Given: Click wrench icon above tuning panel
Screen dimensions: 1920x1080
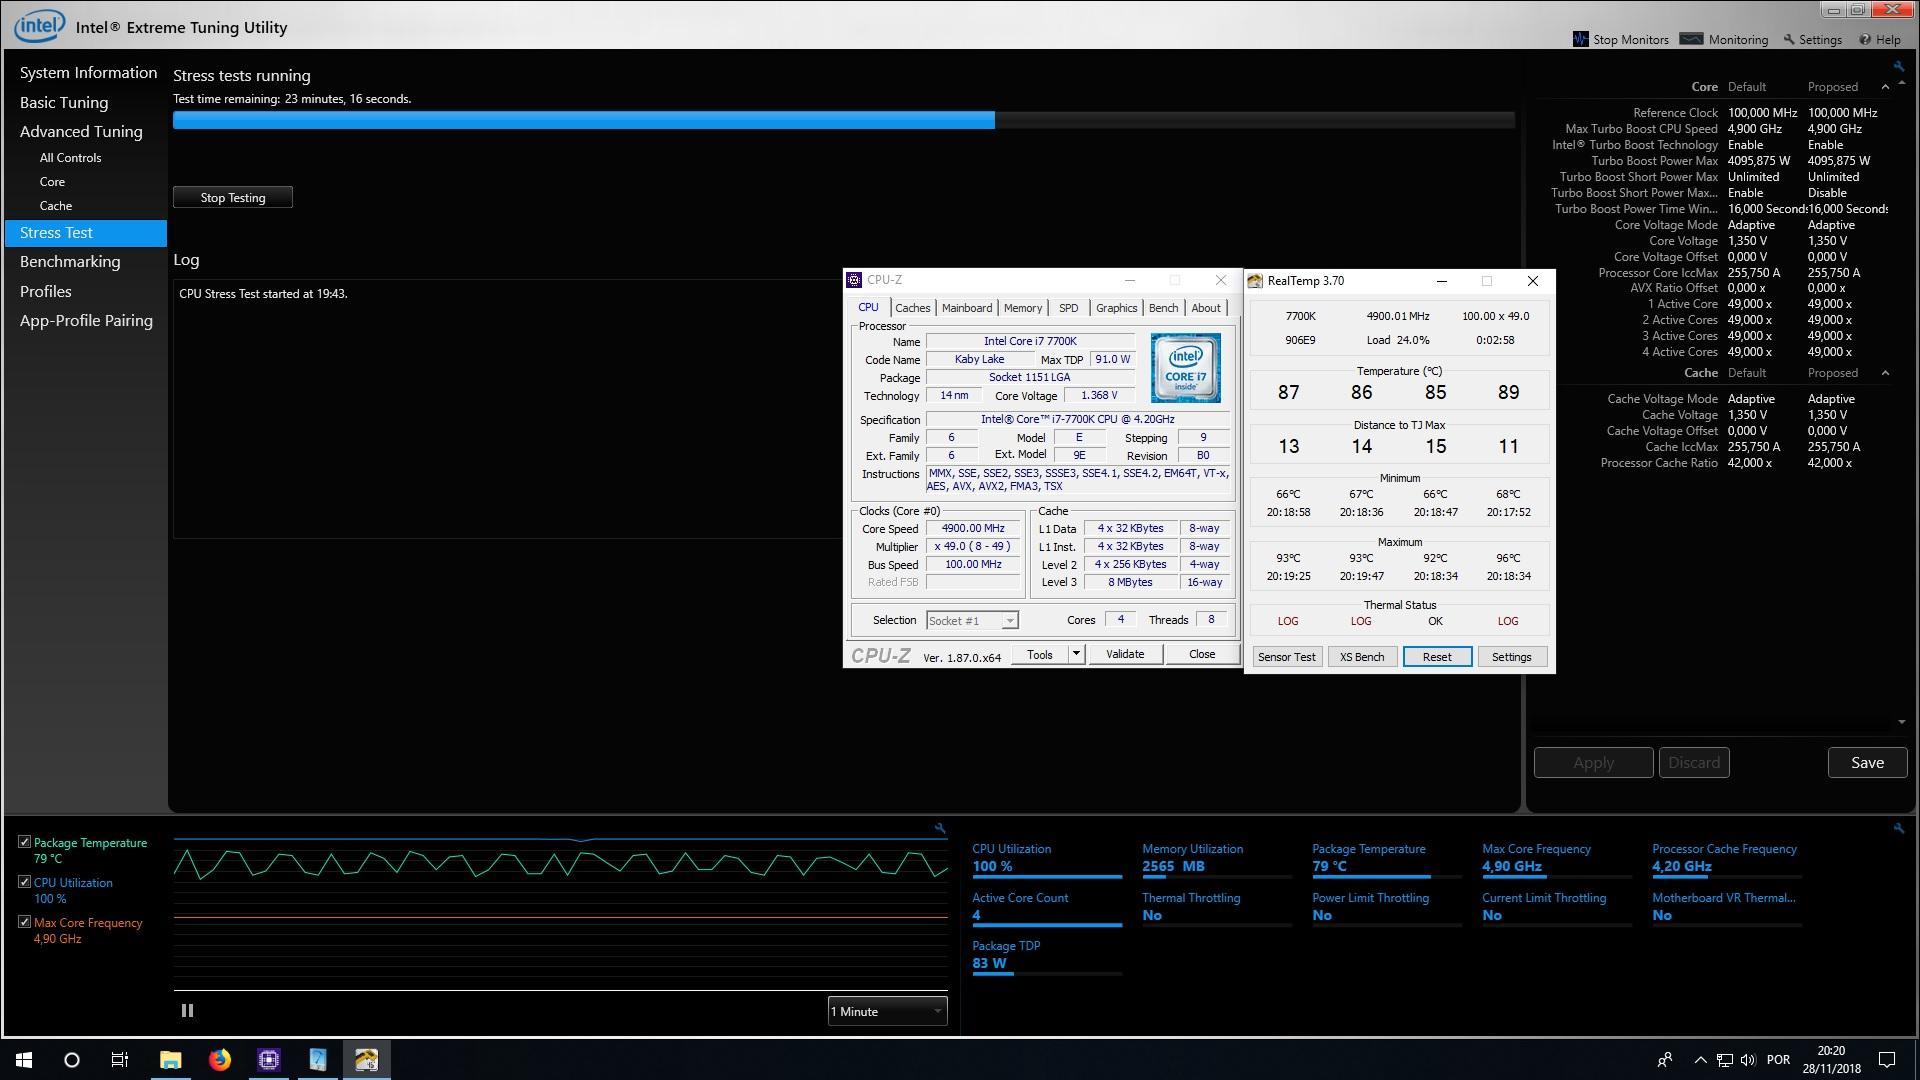Looking at the screenshot, I should point(1898,67).
